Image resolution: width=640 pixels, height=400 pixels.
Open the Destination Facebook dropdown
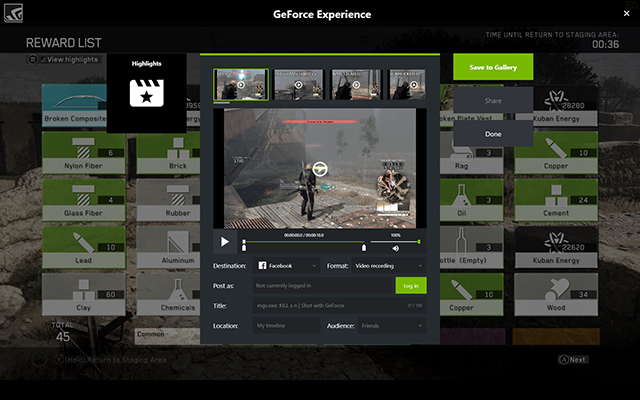coord(287,266)
